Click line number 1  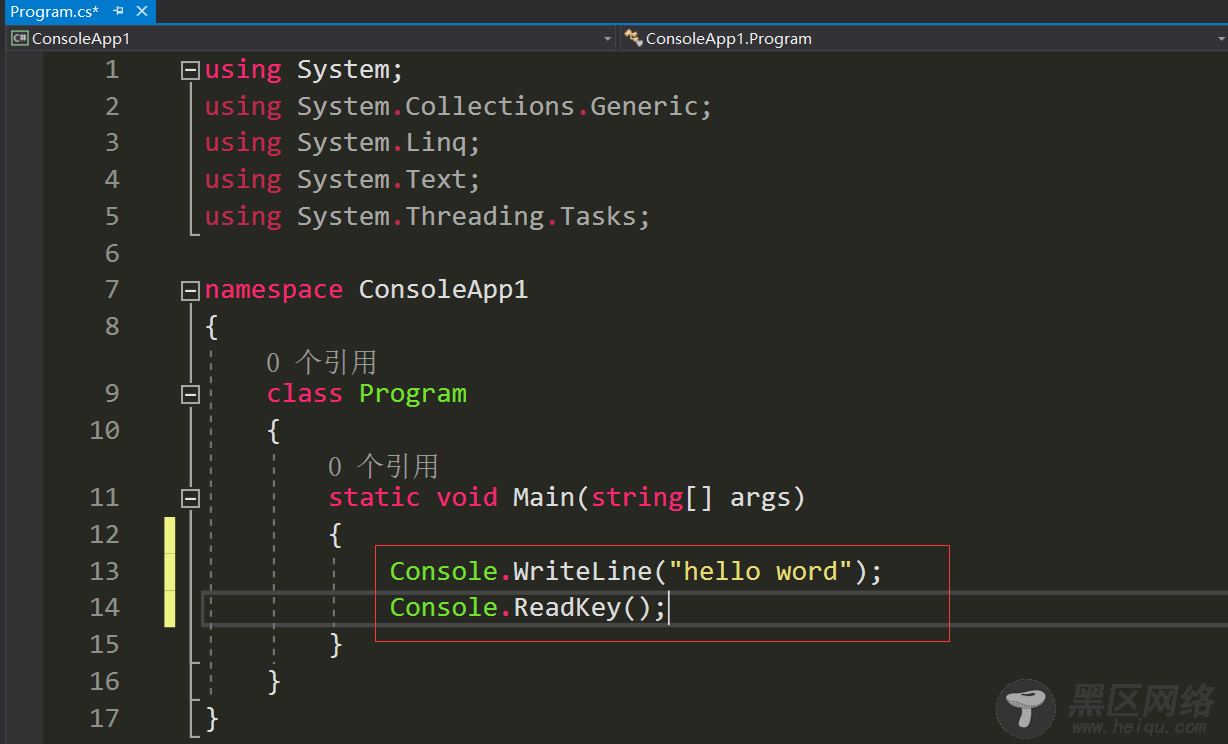(111, 70)
